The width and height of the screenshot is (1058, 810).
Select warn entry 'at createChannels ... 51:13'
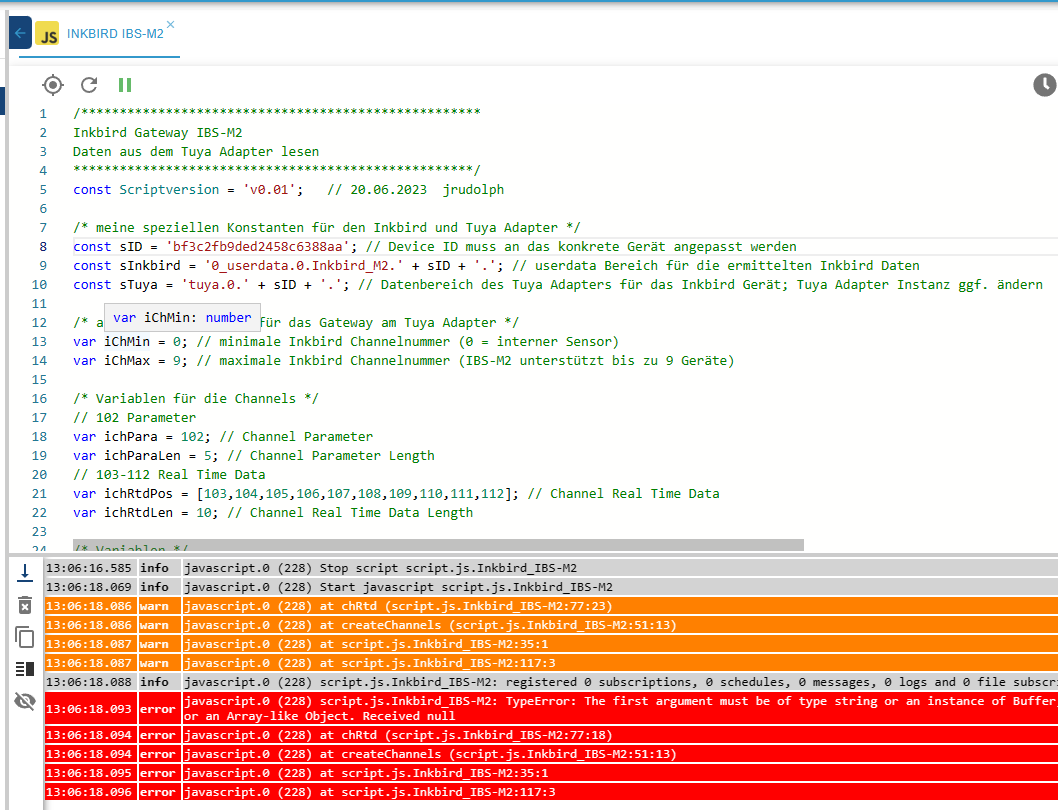(x=551, y=625)
